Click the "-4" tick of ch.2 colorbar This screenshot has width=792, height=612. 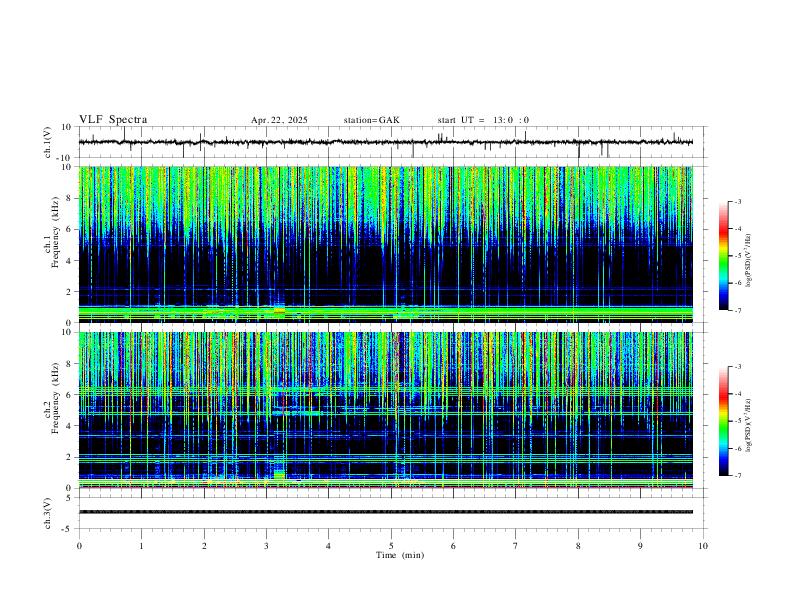pos(737,394)
